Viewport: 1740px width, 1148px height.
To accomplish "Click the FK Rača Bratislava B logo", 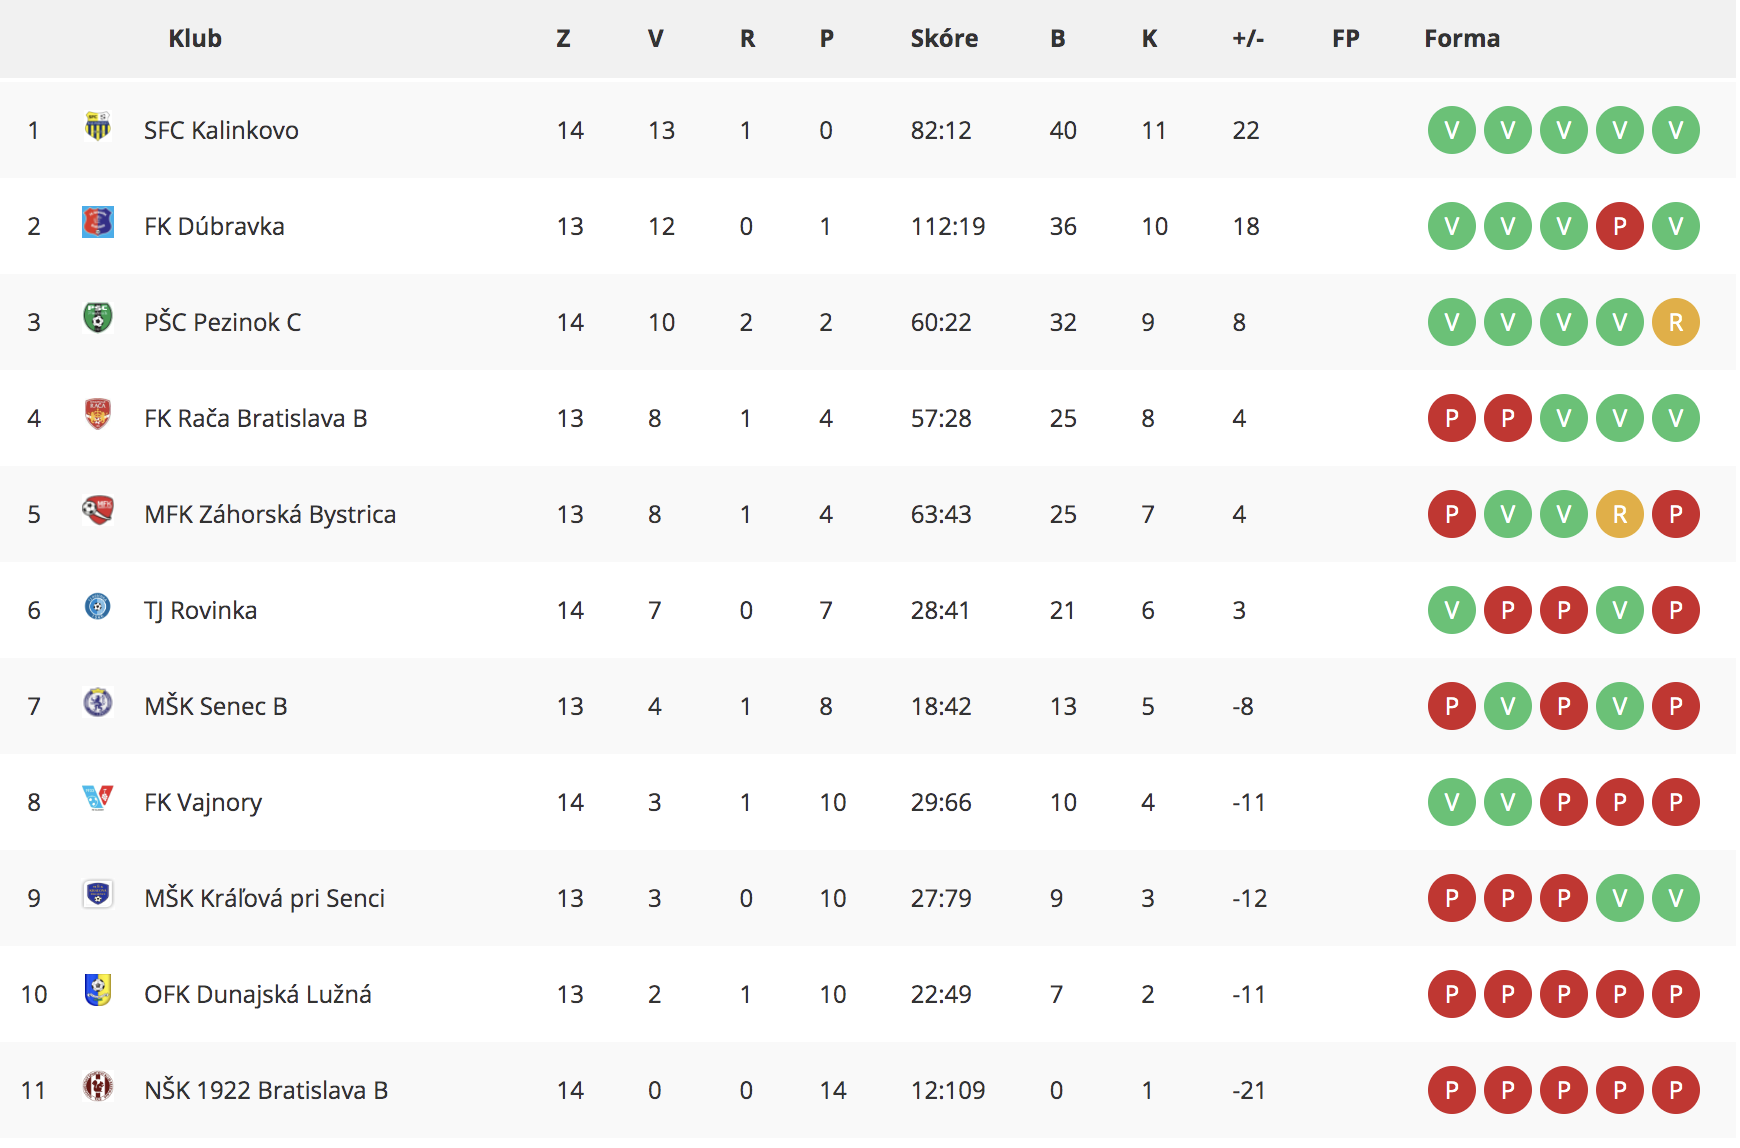I will click(x=97, y=414).
